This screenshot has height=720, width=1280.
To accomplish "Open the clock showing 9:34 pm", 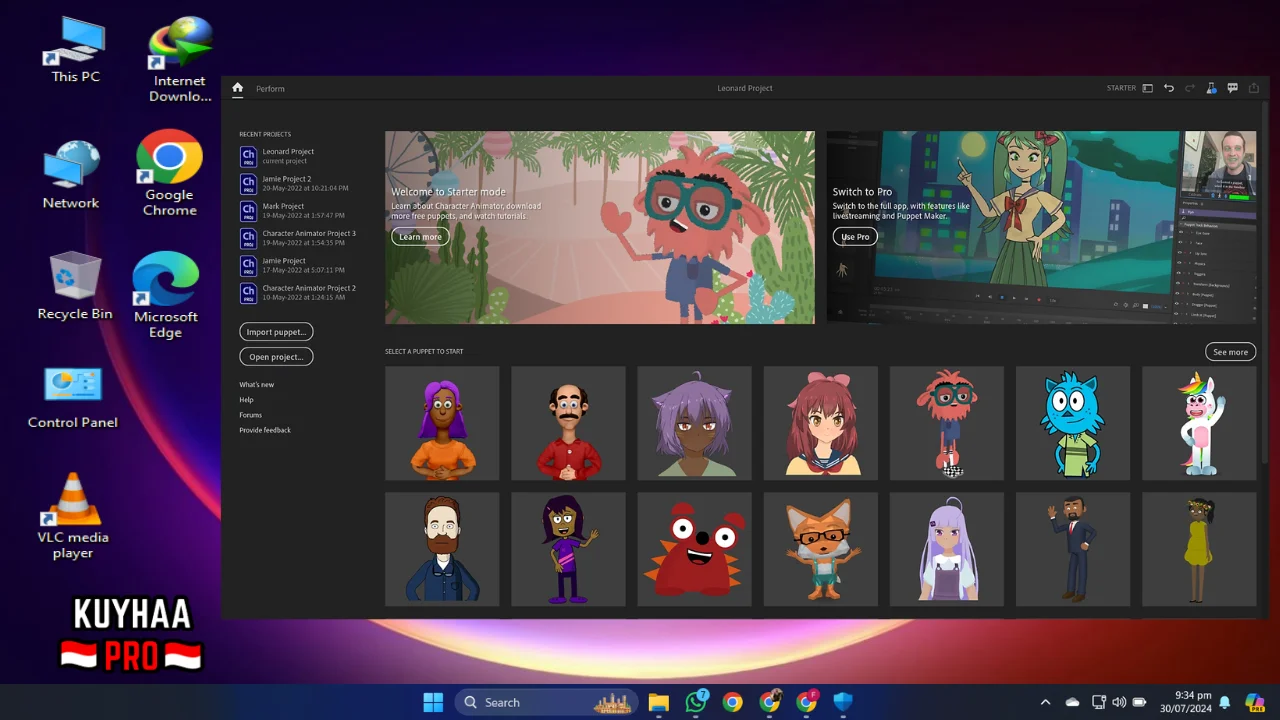I will [x=1185, y=702].
